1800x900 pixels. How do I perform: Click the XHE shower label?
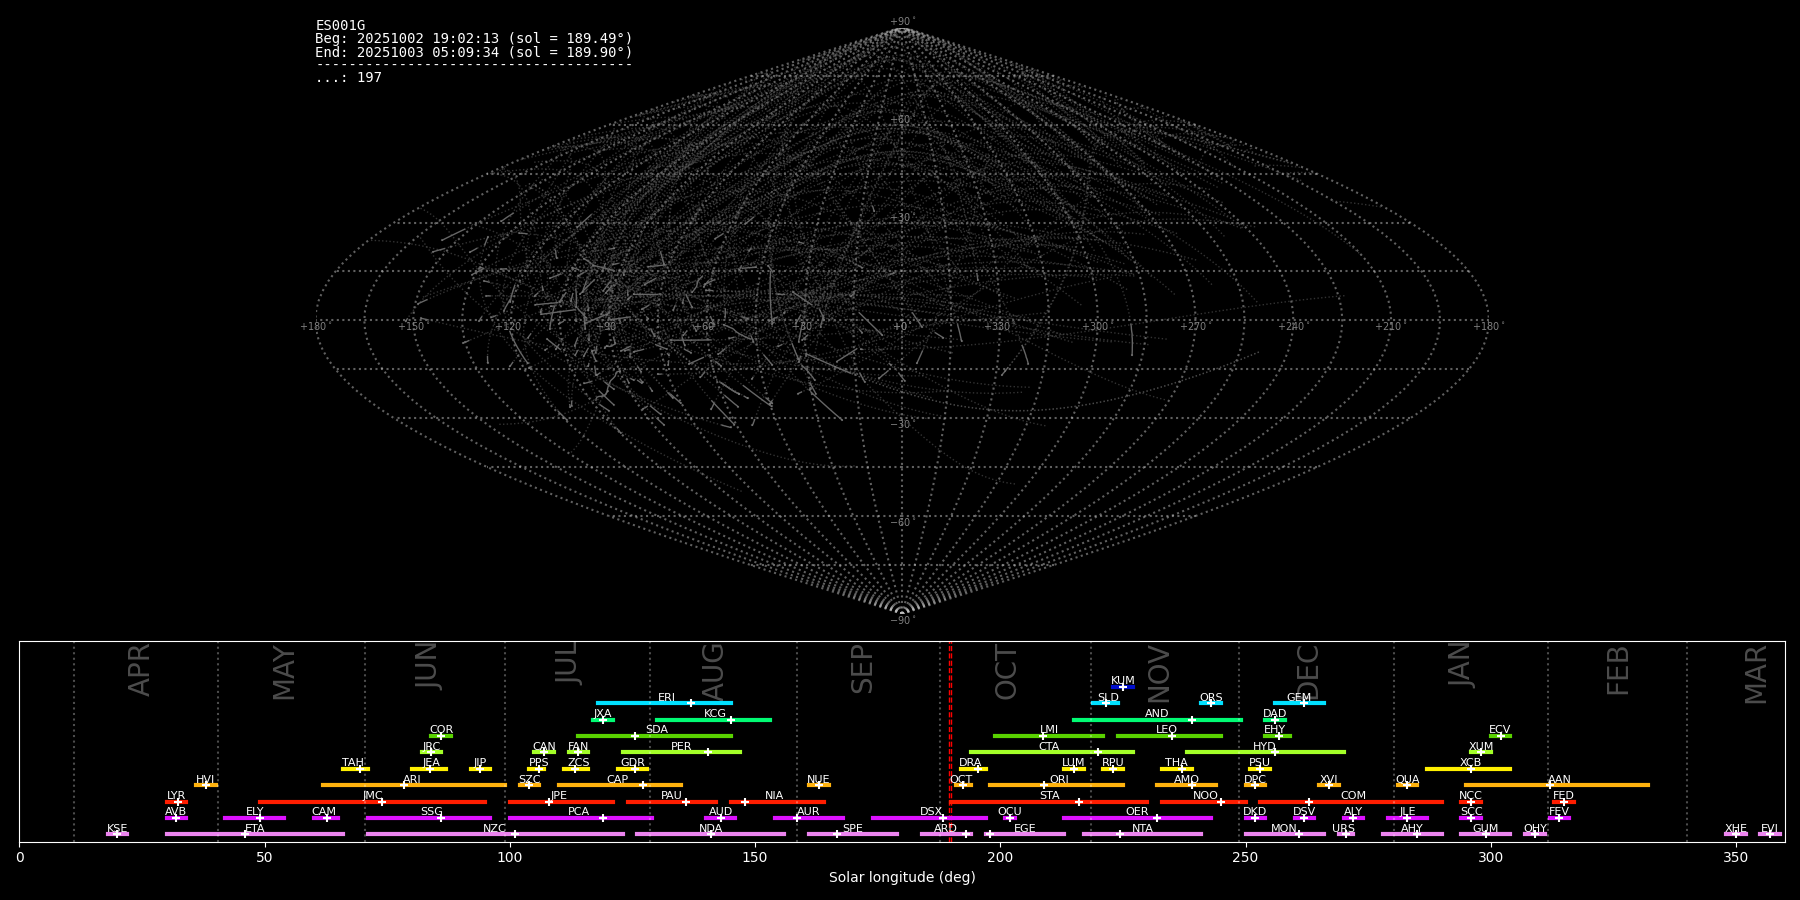click(1735, 829)
